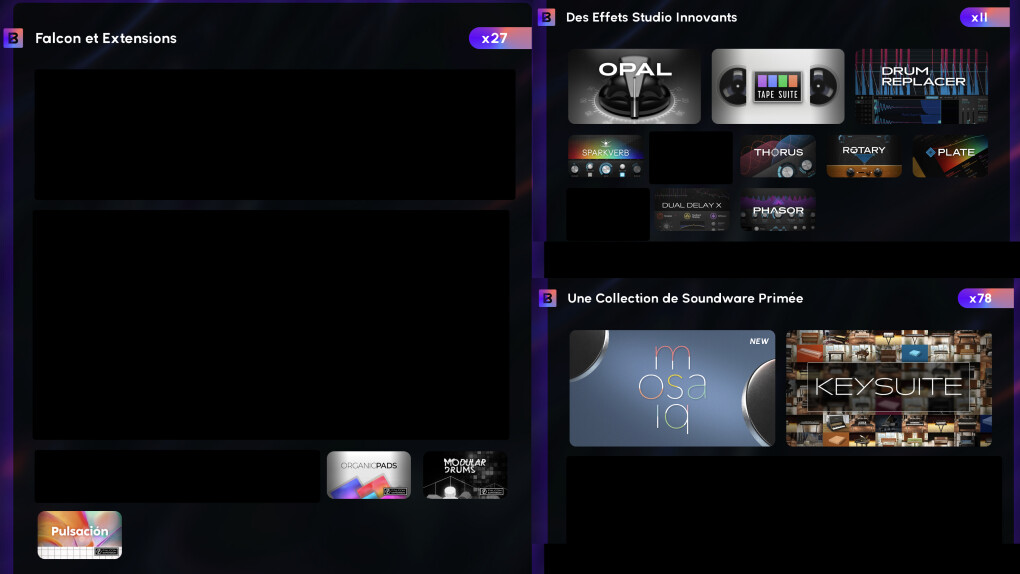Open the Mosaiq soundware card

[672, 389]
